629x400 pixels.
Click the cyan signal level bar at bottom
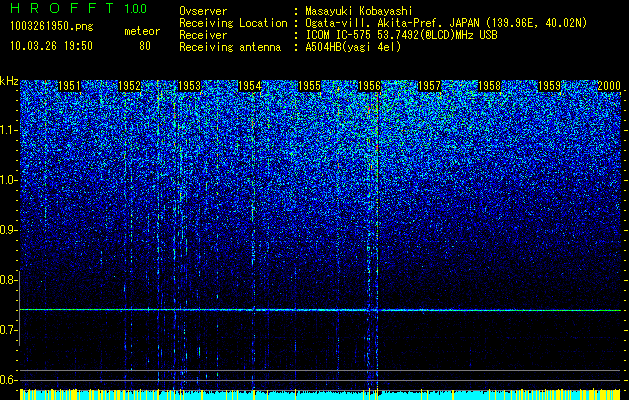[x=320, y=395]
